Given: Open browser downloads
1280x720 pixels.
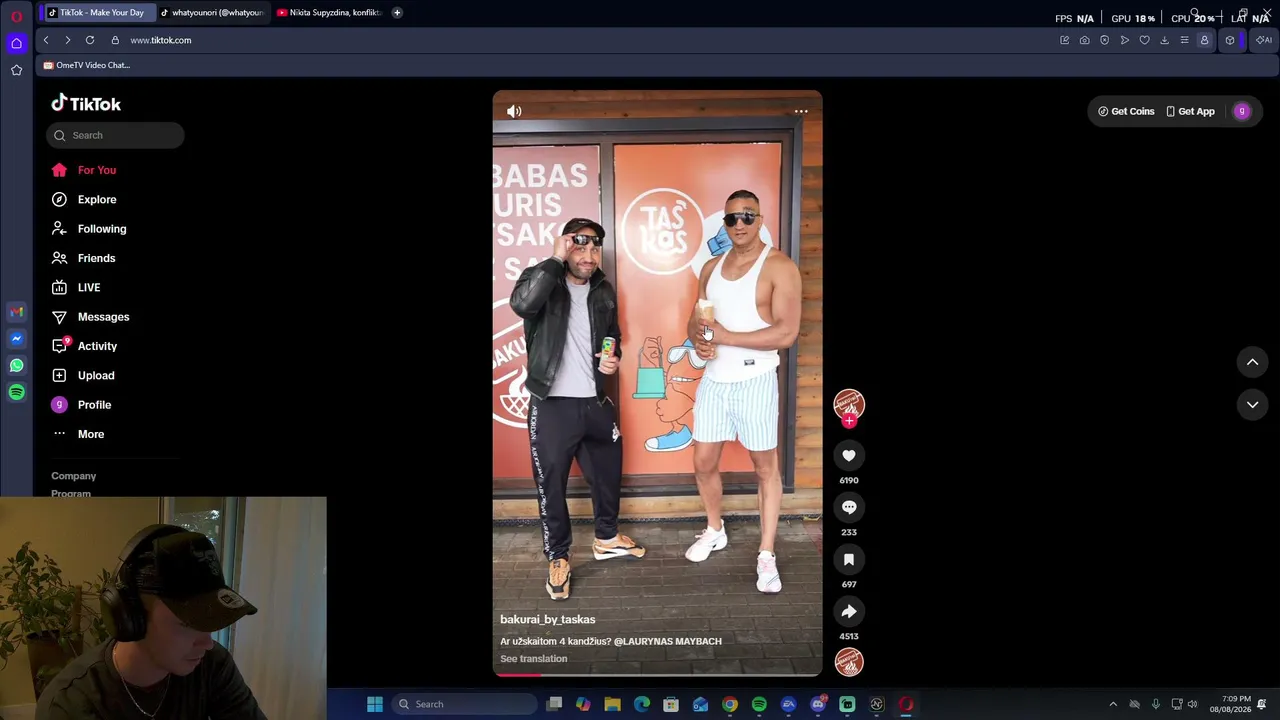Looking at the screenshot, I should [1164, 40].
